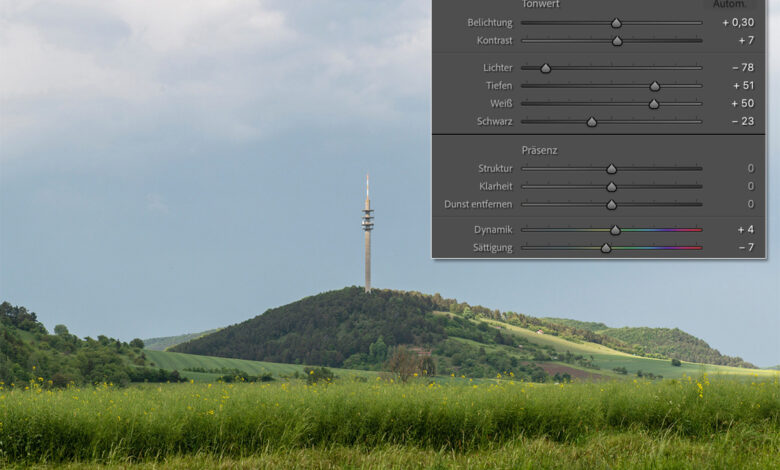Edit the Lichter value field −78

coord(742,68)
